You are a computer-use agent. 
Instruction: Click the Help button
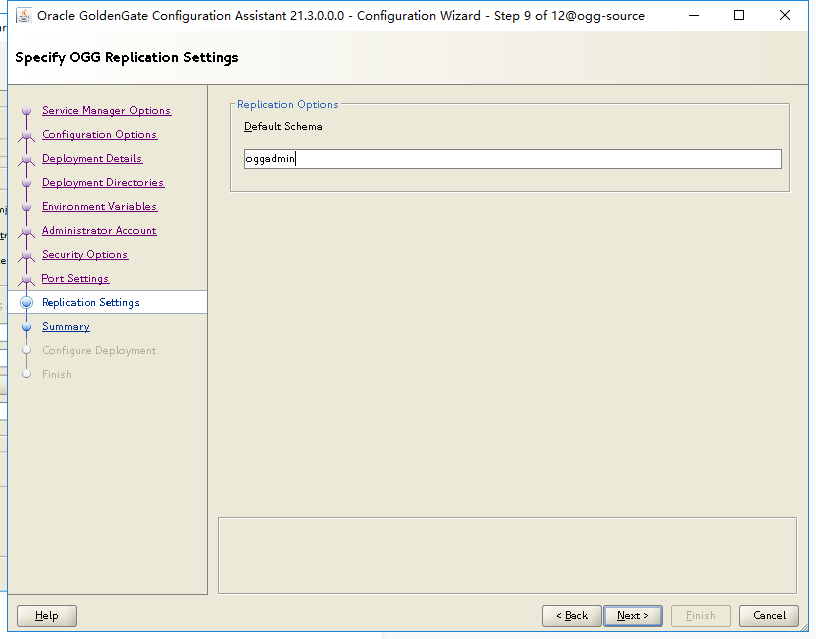click(x=47, y=616)
